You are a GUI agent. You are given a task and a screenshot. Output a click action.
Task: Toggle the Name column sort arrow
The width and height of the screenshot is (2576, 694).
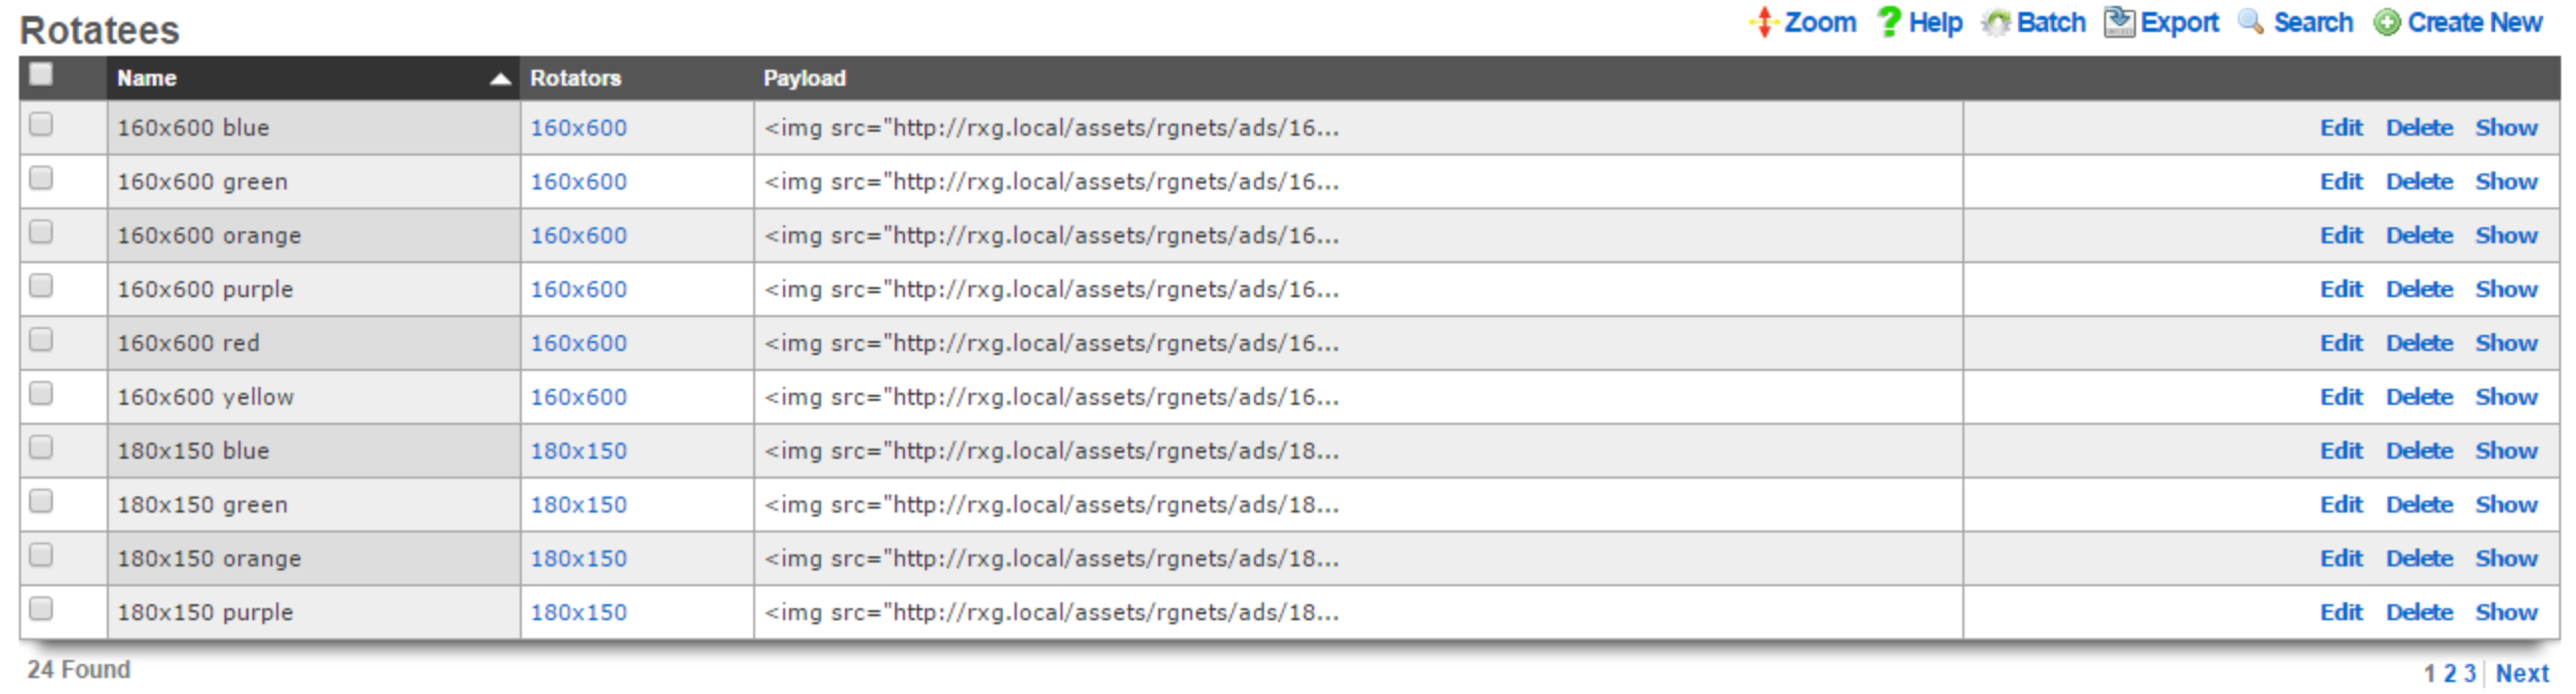click(500, 79)
